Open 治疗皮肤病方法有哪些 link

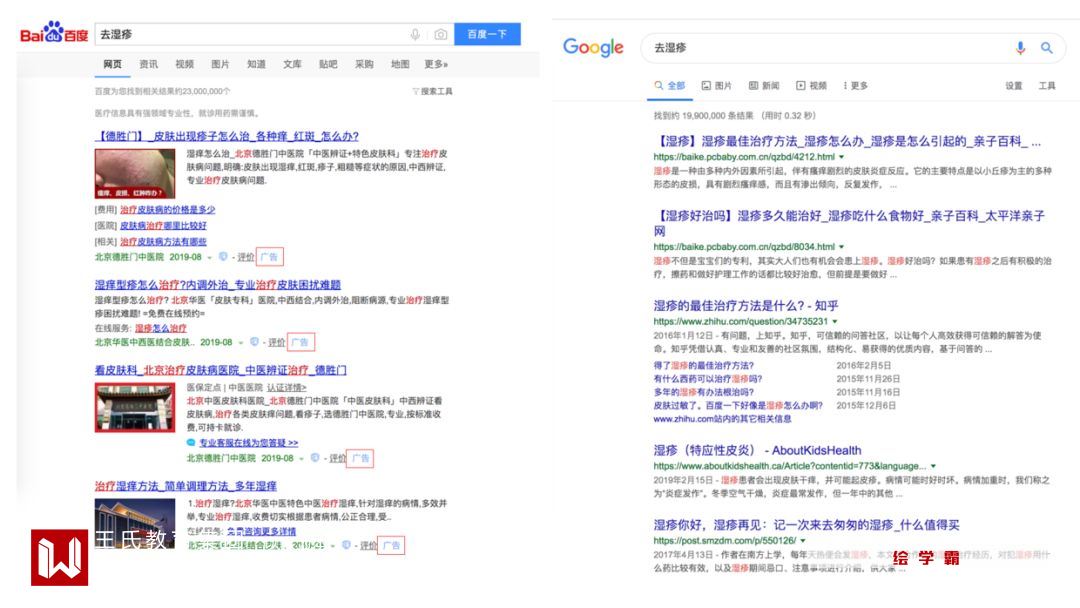163,242
